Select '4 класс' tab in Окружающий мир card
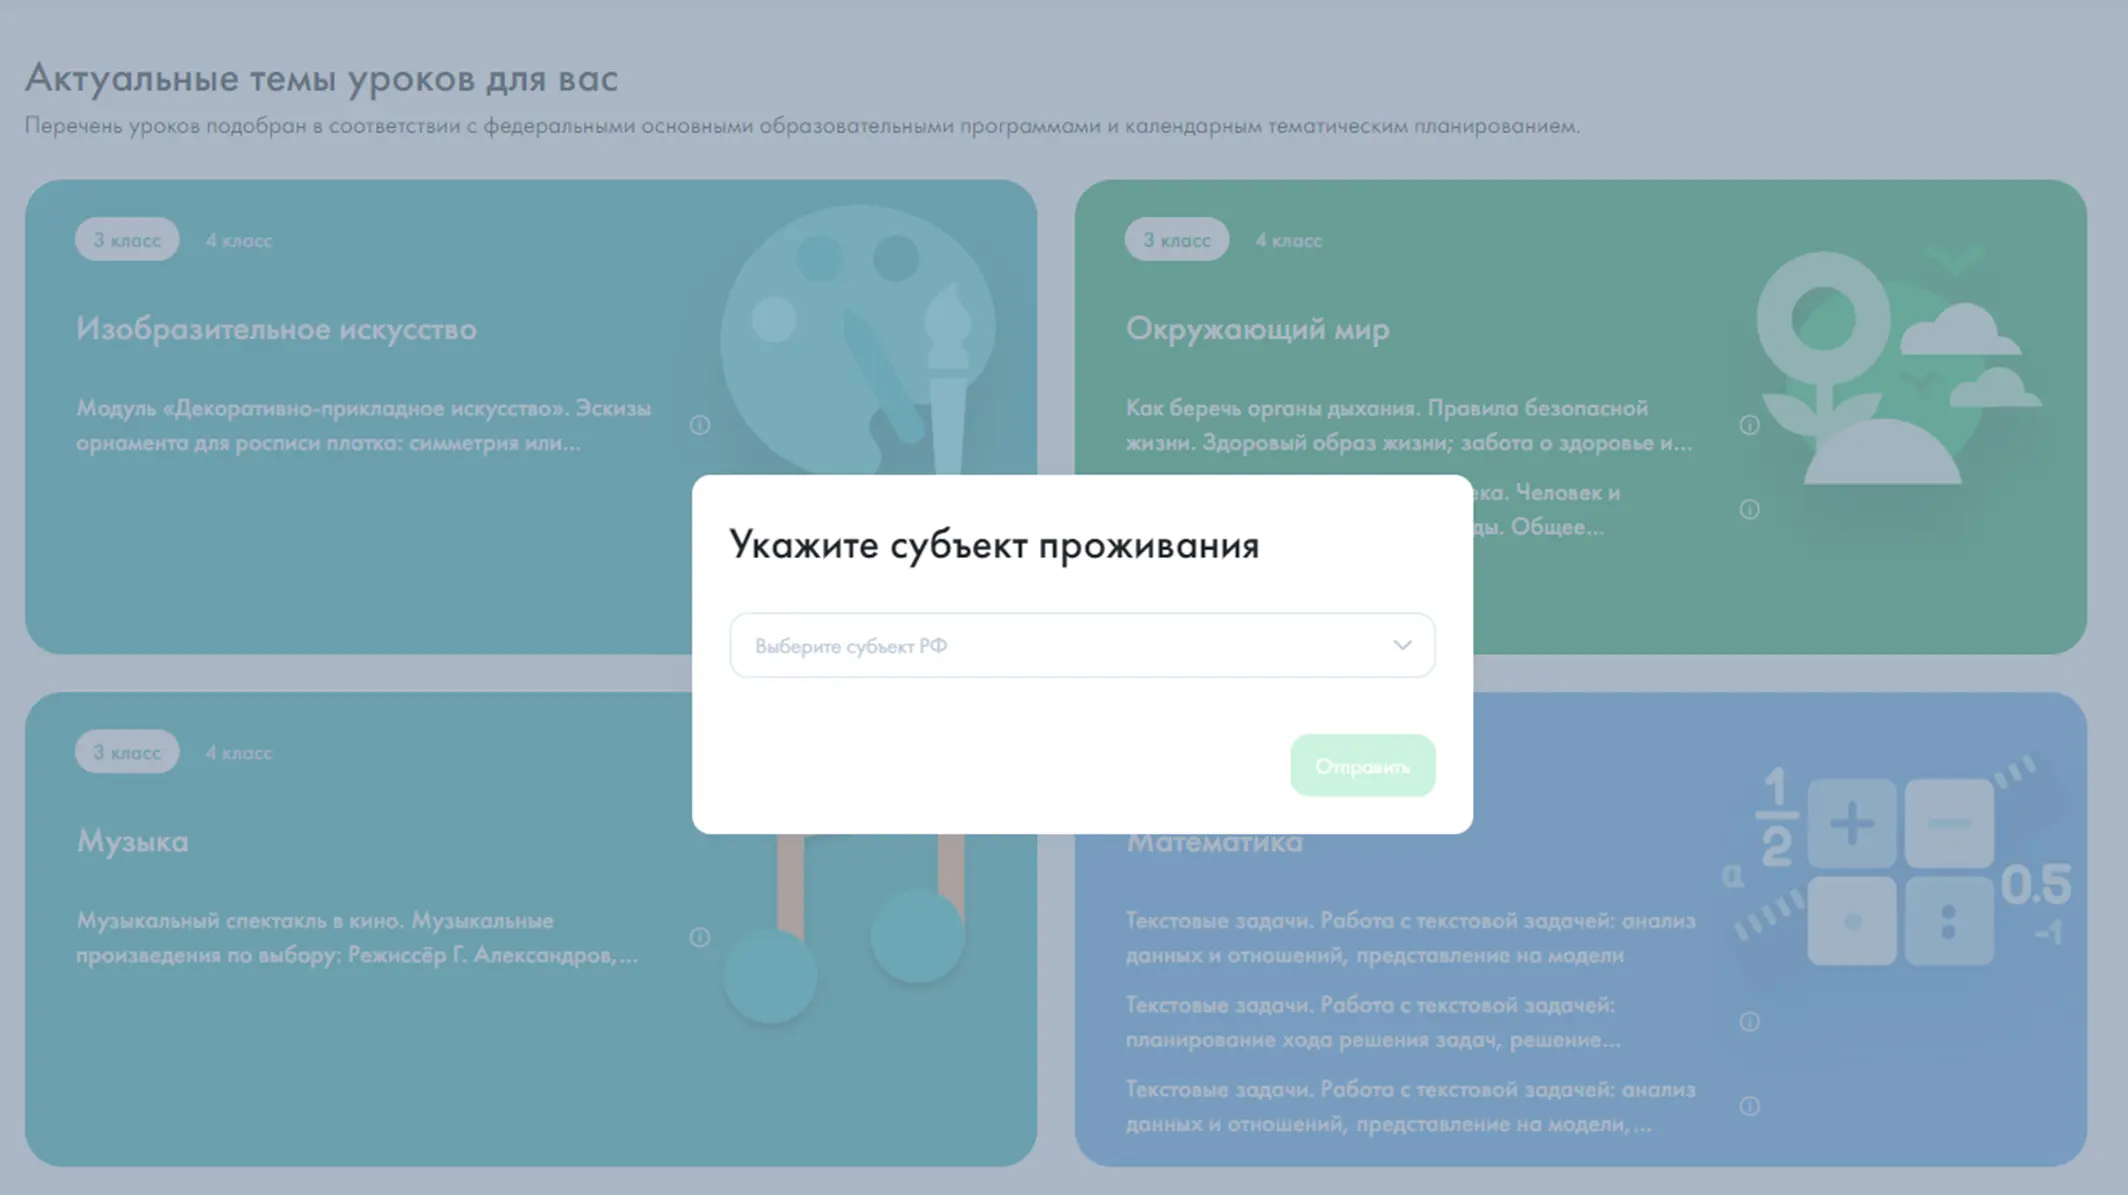Screen dimensions: 2128x1195 (x=1289, y=240)
